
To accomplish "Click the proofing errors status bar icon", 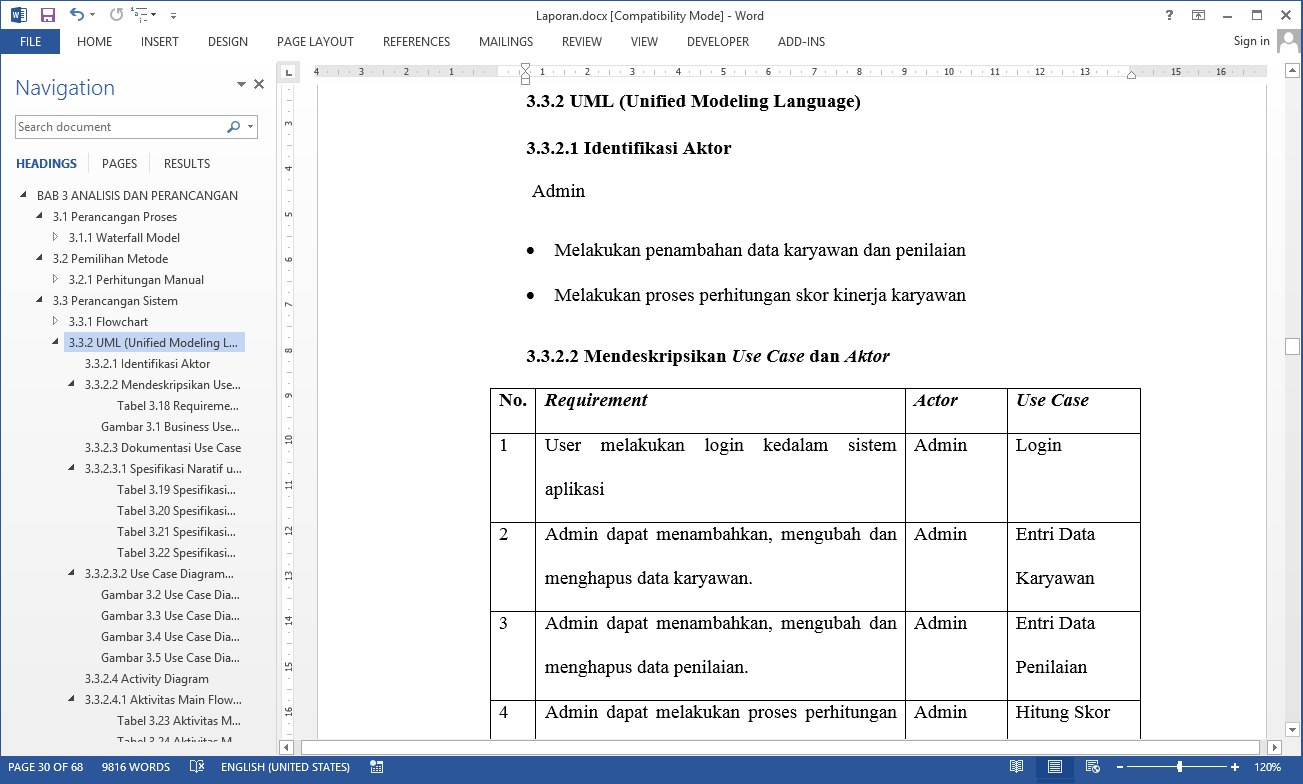I will pos(197,767).
